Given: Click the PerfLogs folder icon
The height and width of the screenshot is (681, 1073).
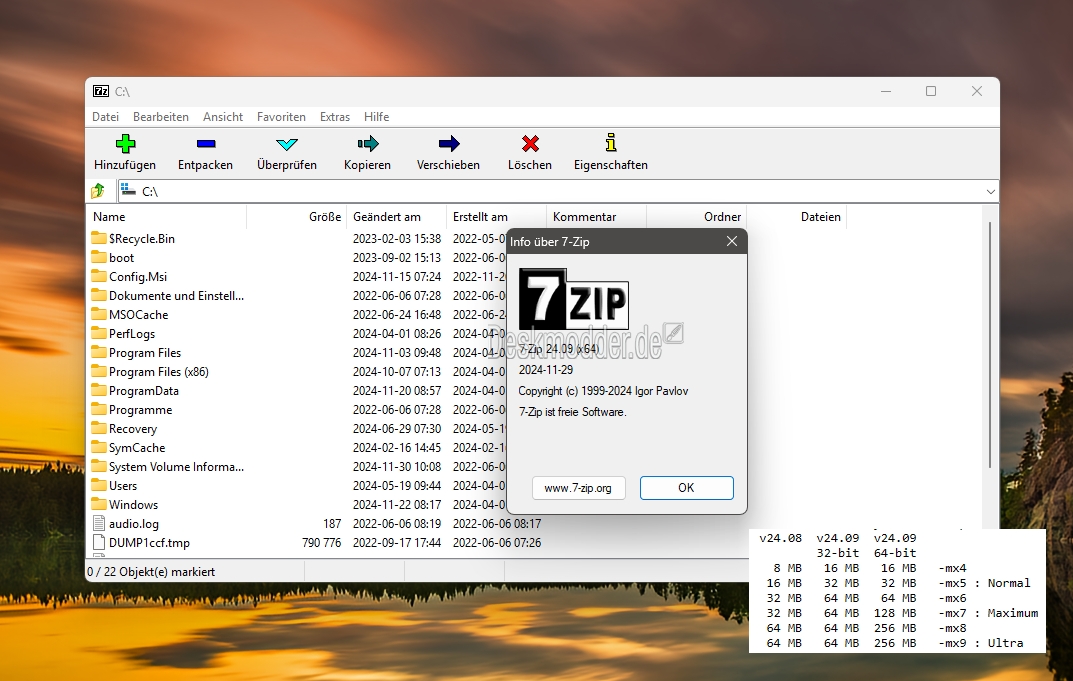Looking at the screenshot, I should pyautogui.click(x=99, y=333).
